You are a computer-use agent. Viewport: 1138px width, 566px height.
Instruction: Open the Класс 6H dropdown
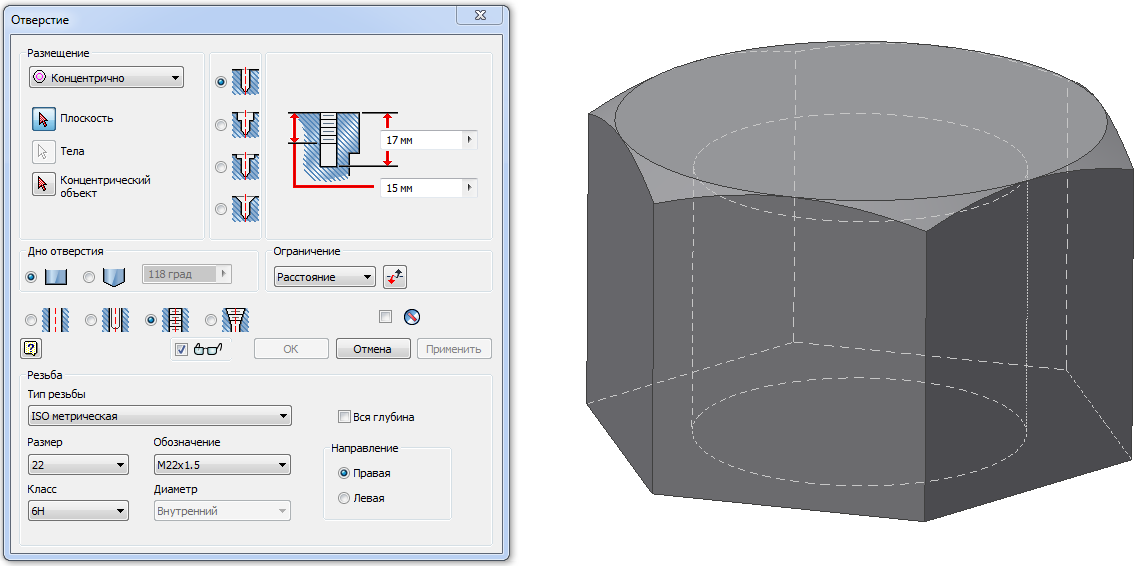(78, 511)
